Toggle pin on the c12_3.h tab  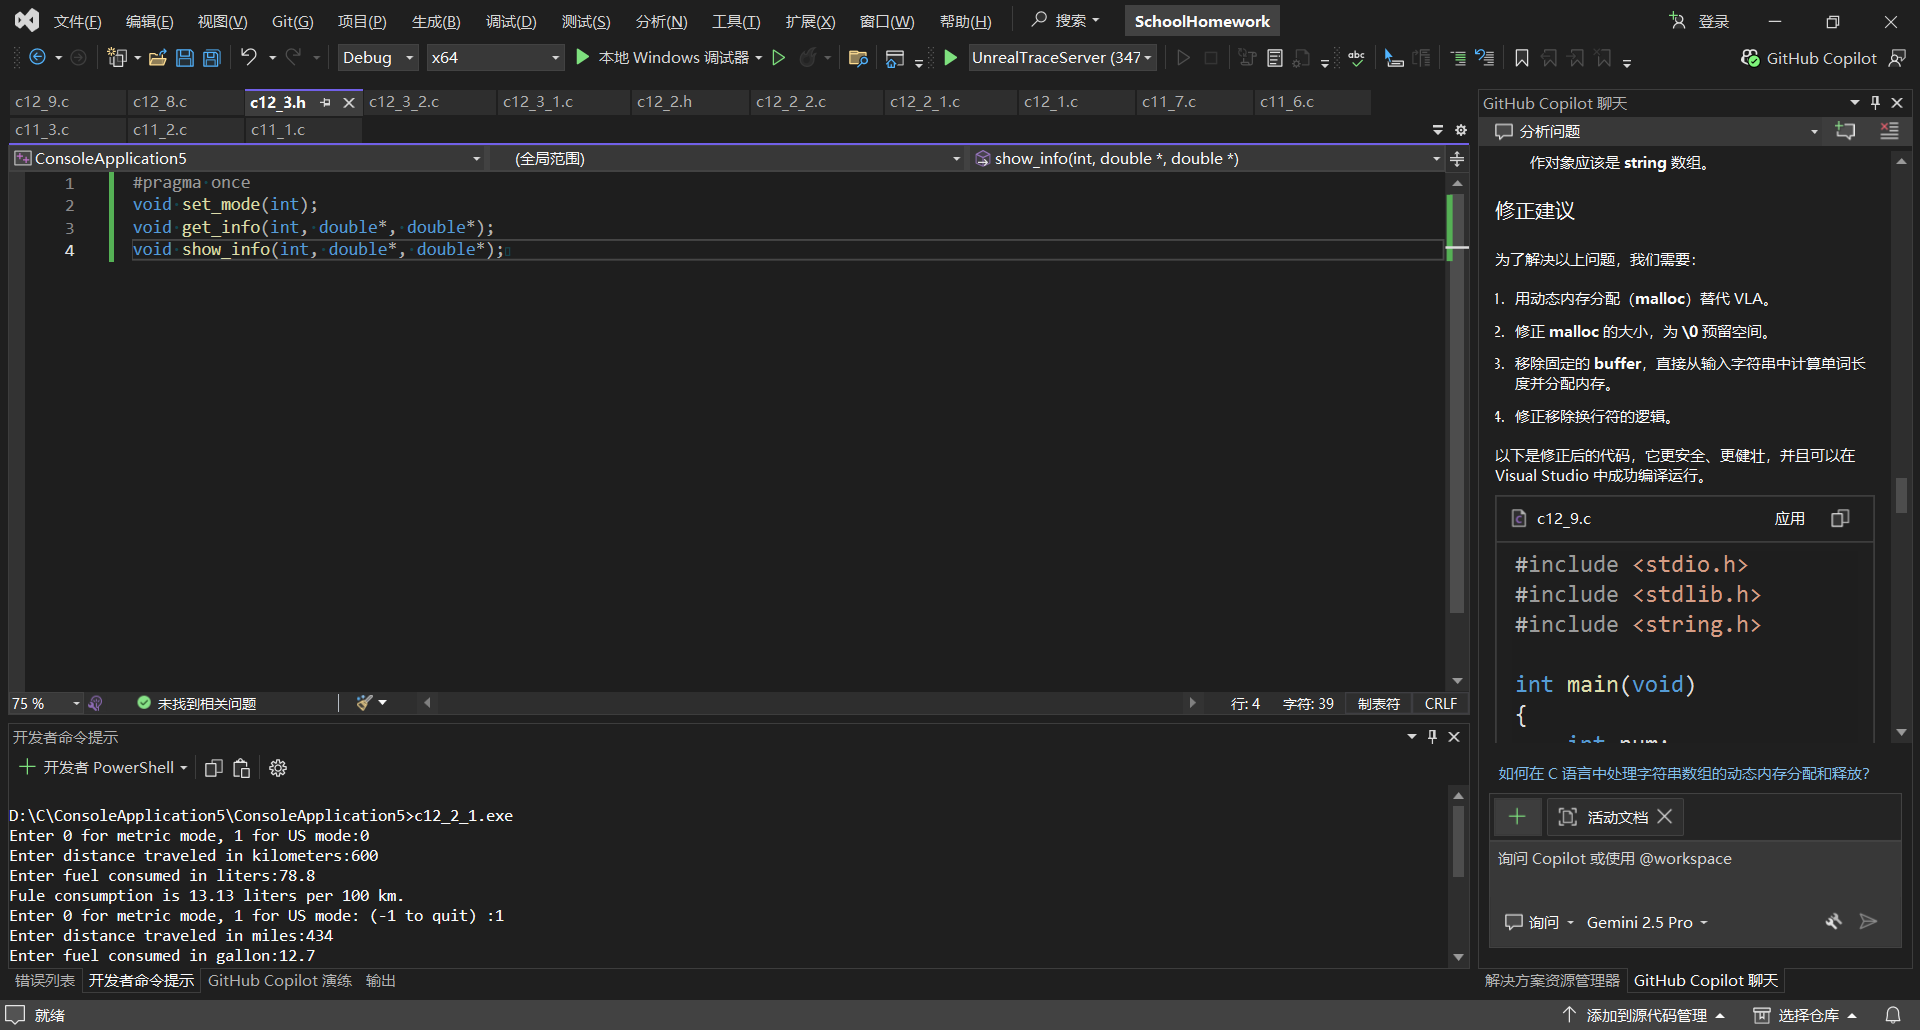tap(325, 102)
